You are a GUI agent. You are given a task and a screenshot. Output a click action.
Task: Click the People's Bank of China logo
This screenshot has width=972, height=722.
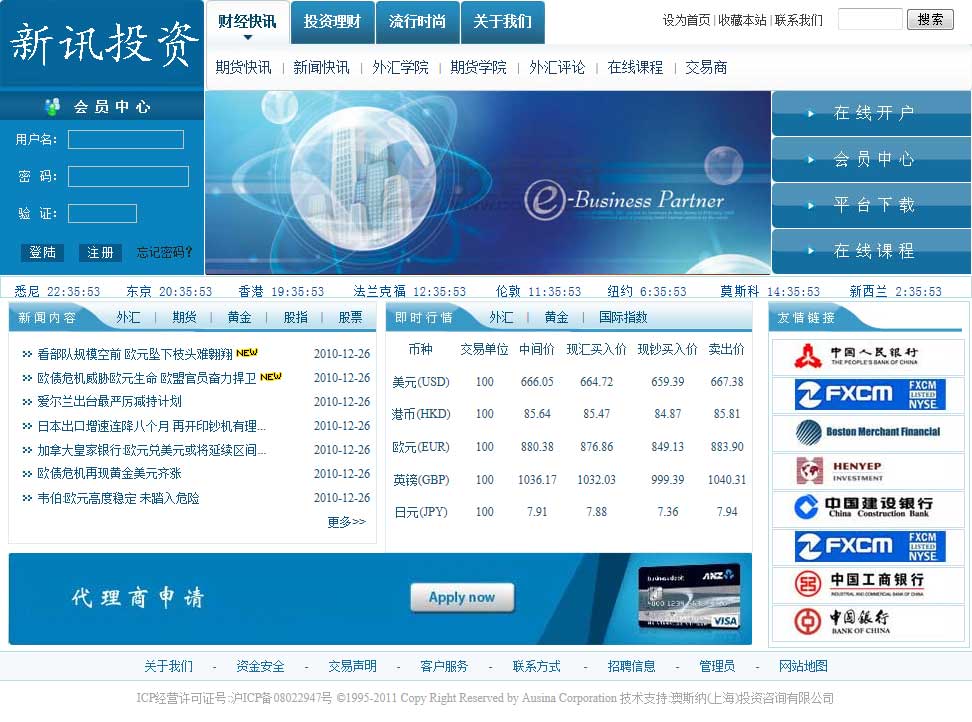tap(867, 357)
